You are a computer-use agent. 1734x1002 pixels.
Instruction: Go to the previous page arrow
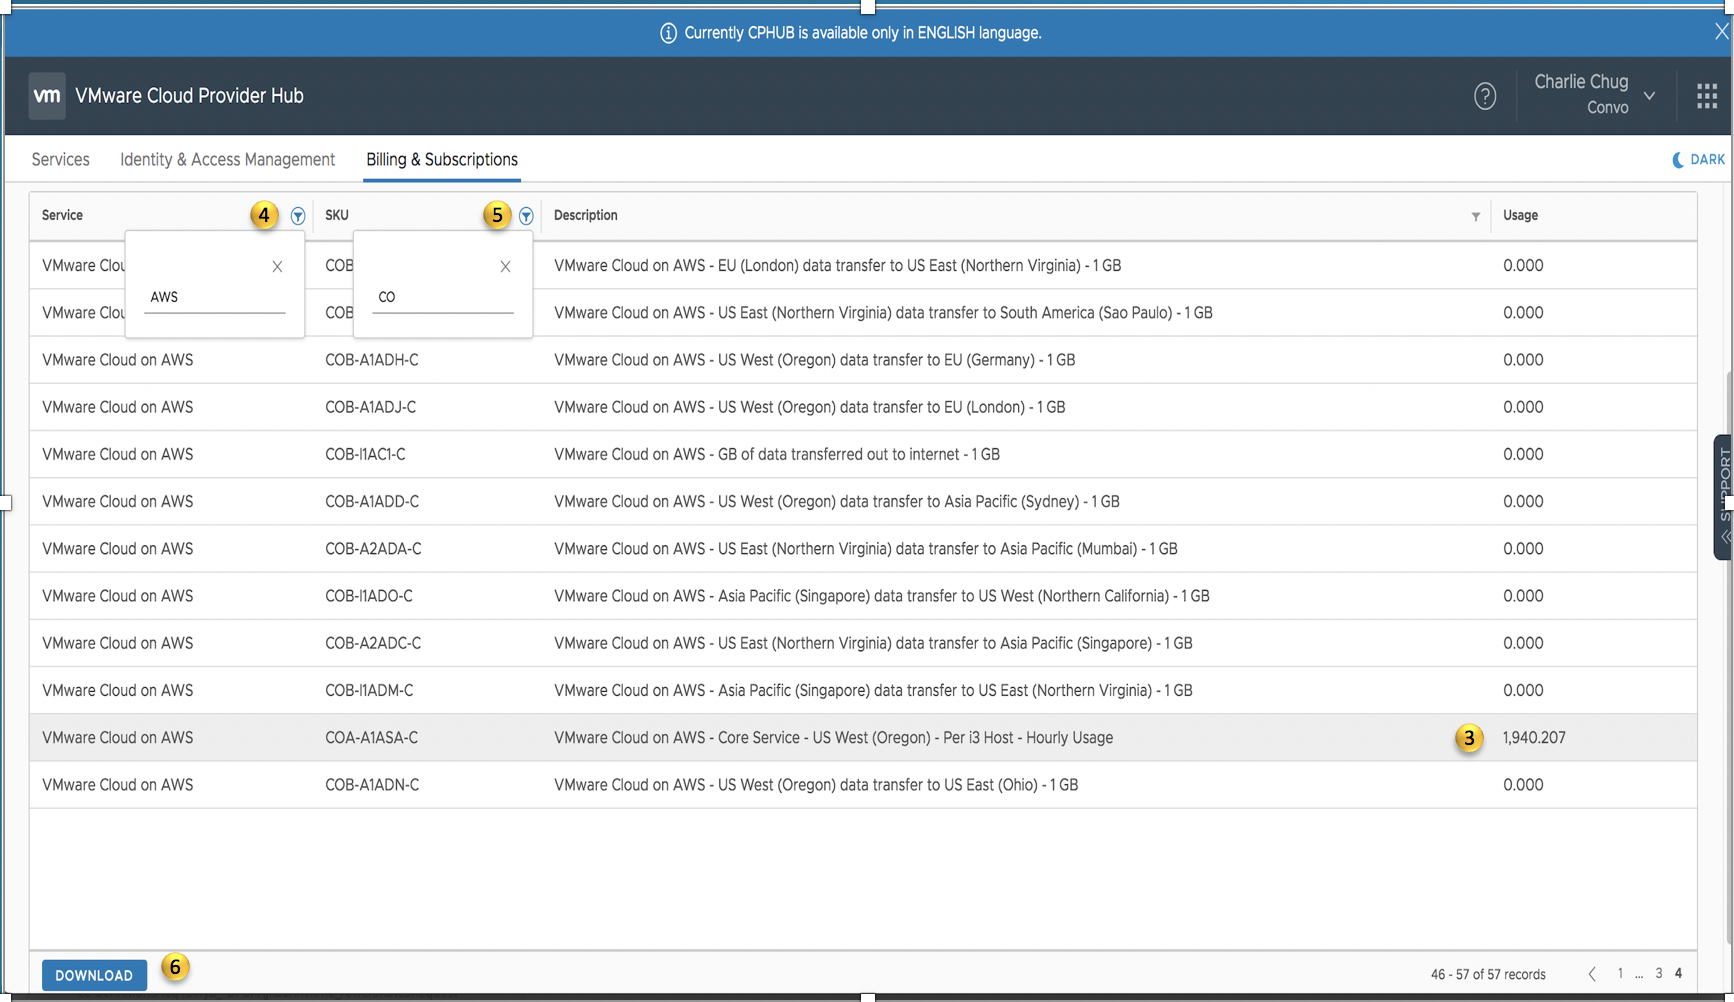coord(1592,974)
